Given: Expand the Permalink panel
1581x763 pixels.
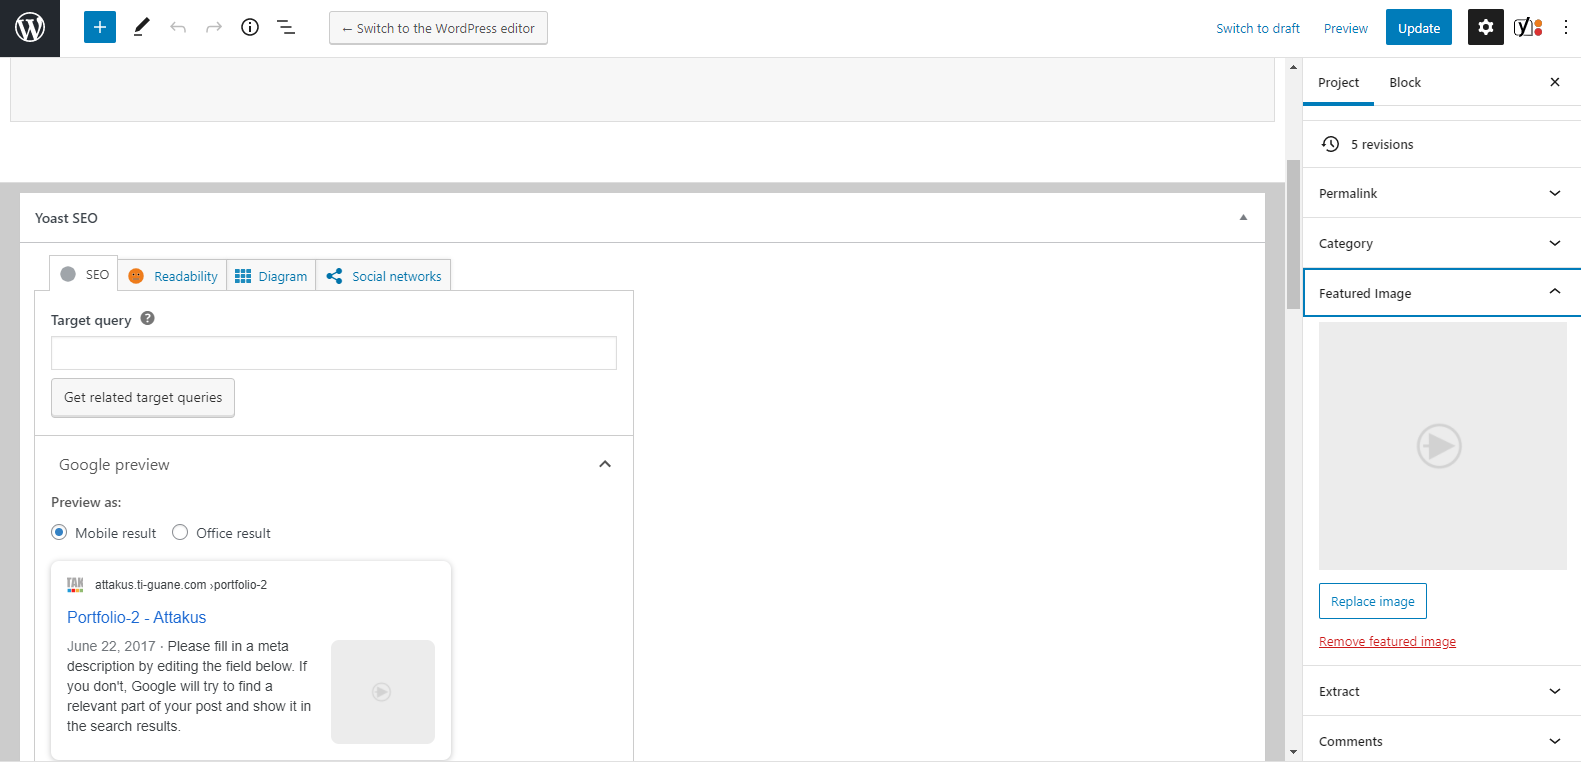Looking at the screenshot, I should click(x=1441, y=193).
